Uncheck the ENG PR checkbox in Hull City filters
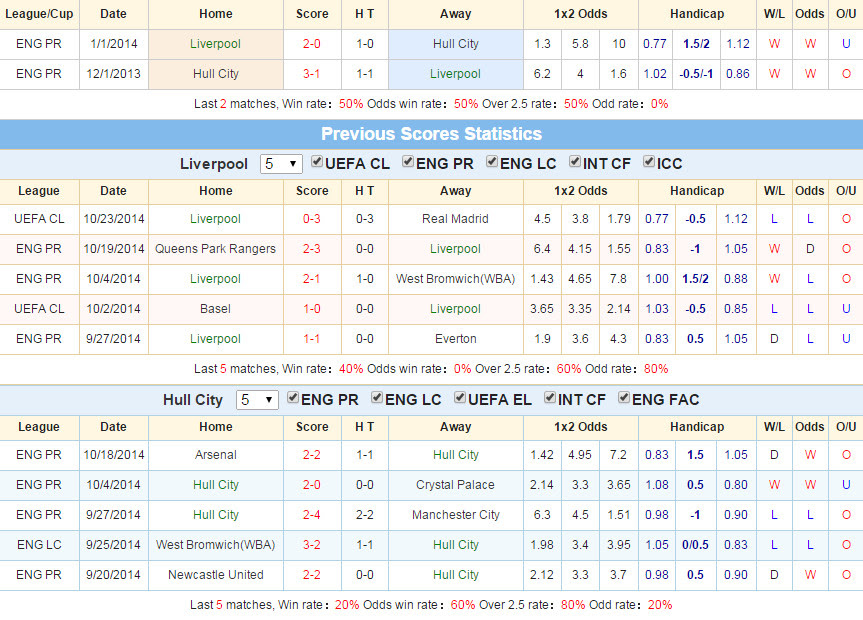863x620 pixels. [x=293, y=398]
